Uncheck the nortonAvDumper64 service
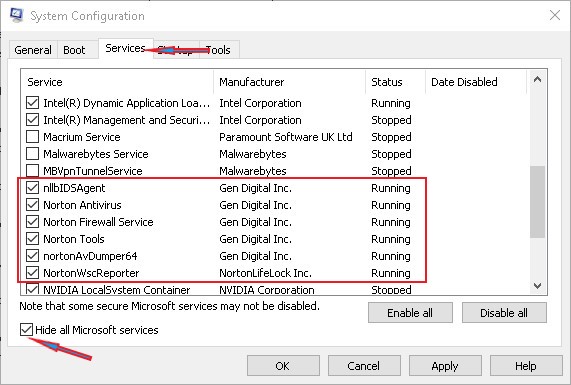Screen dimensions: 571x385 (x=32, y=256)
